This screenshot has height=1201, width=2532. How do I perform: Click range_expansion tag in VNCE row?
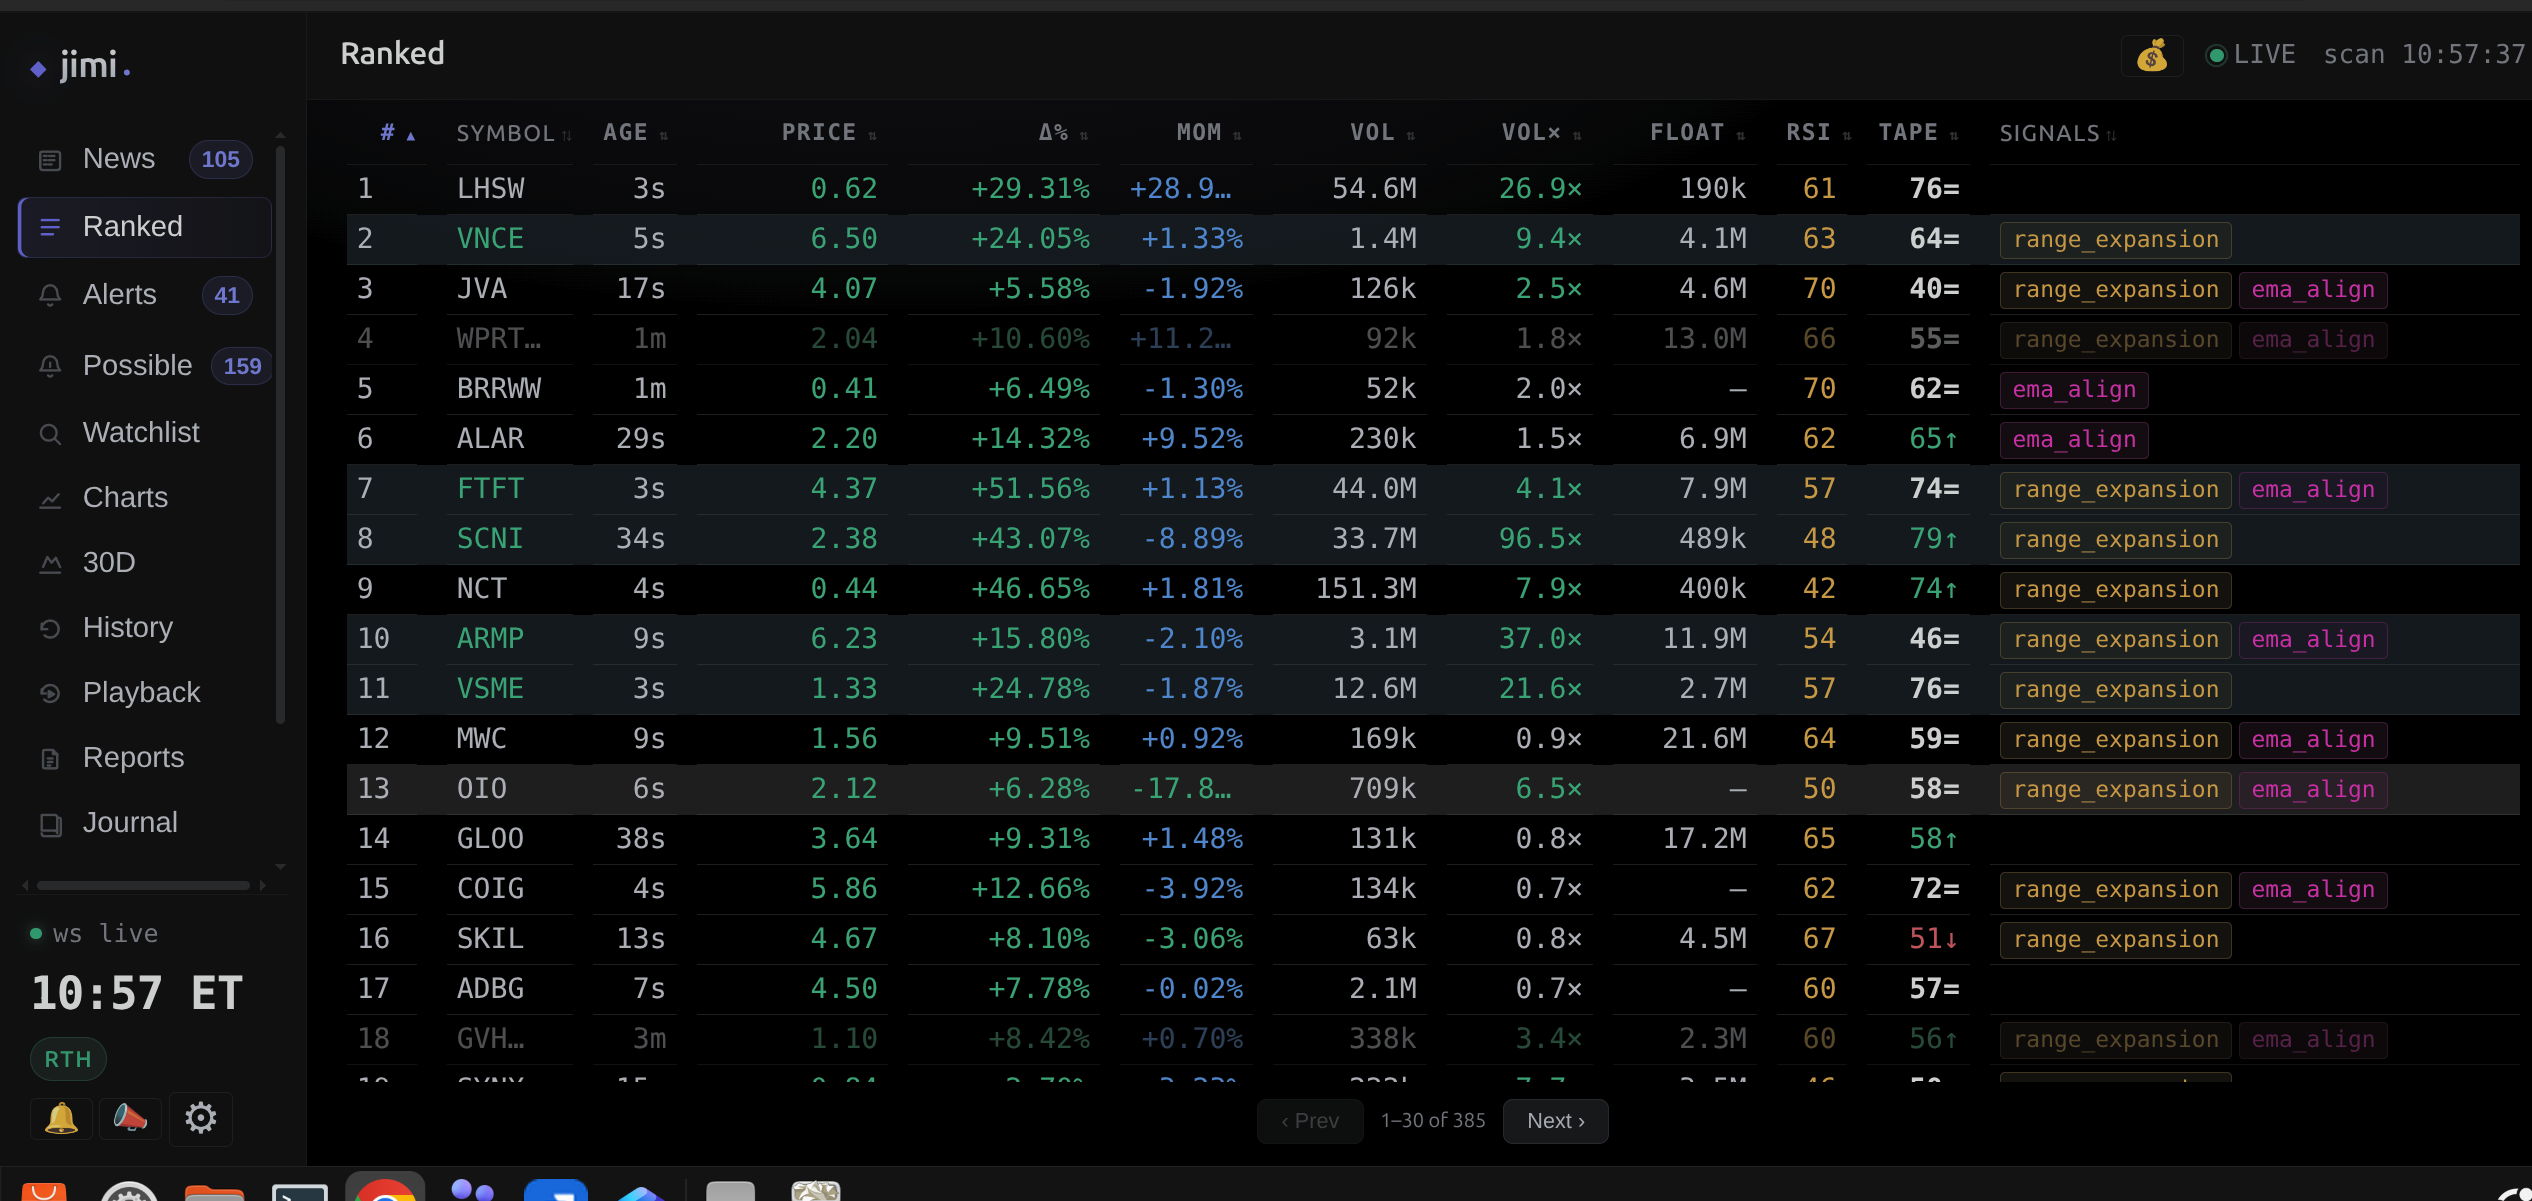tap(2115, 240)
